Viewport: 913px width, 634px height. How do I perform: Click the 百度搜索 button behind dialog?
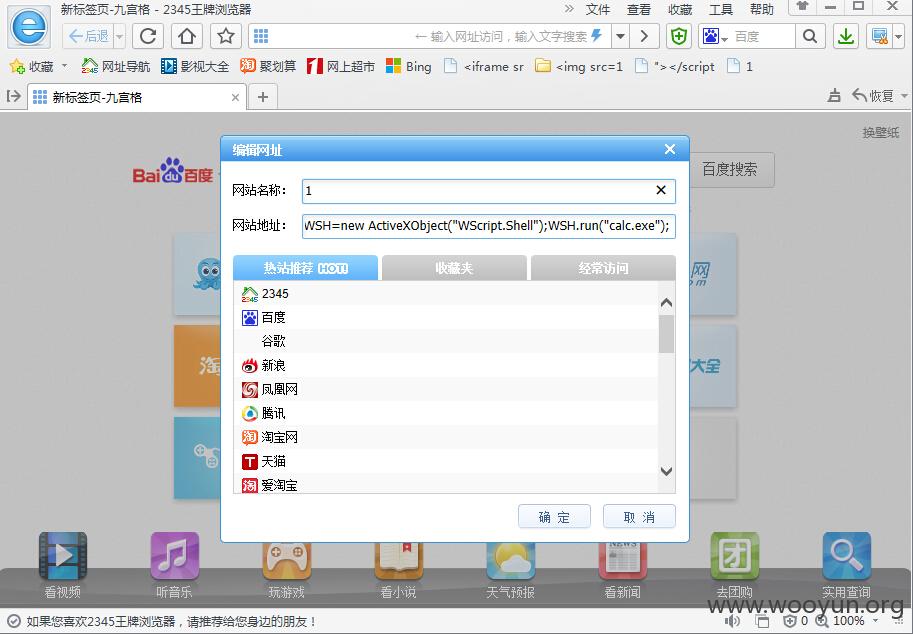coord(731,169)
